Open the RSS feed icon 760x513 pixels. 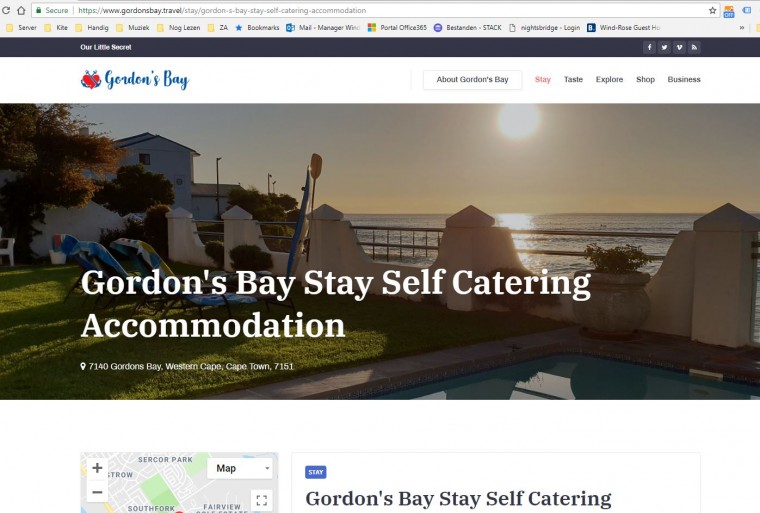[x=694, y=47]
